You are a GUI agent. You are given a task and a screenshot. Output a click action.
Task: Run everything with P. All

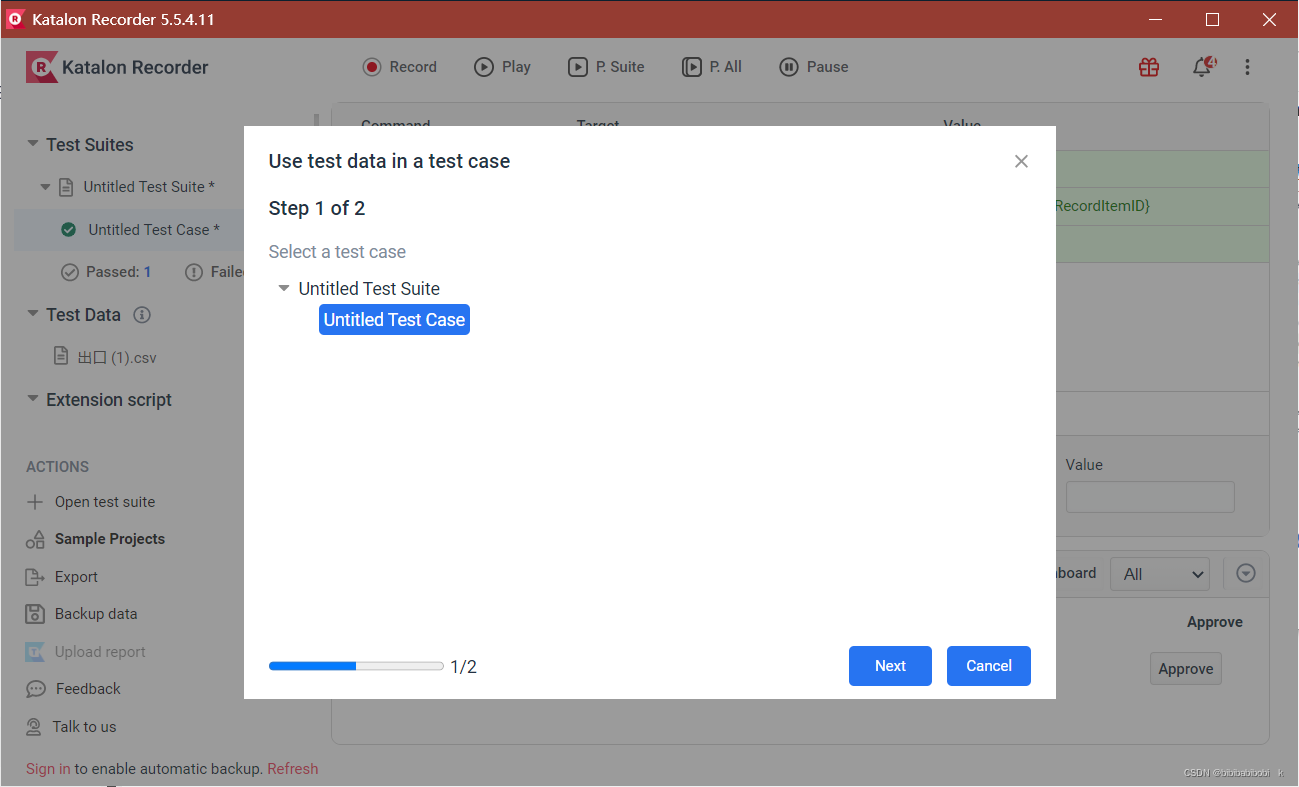pyautogui.click(x=712, y=67)
